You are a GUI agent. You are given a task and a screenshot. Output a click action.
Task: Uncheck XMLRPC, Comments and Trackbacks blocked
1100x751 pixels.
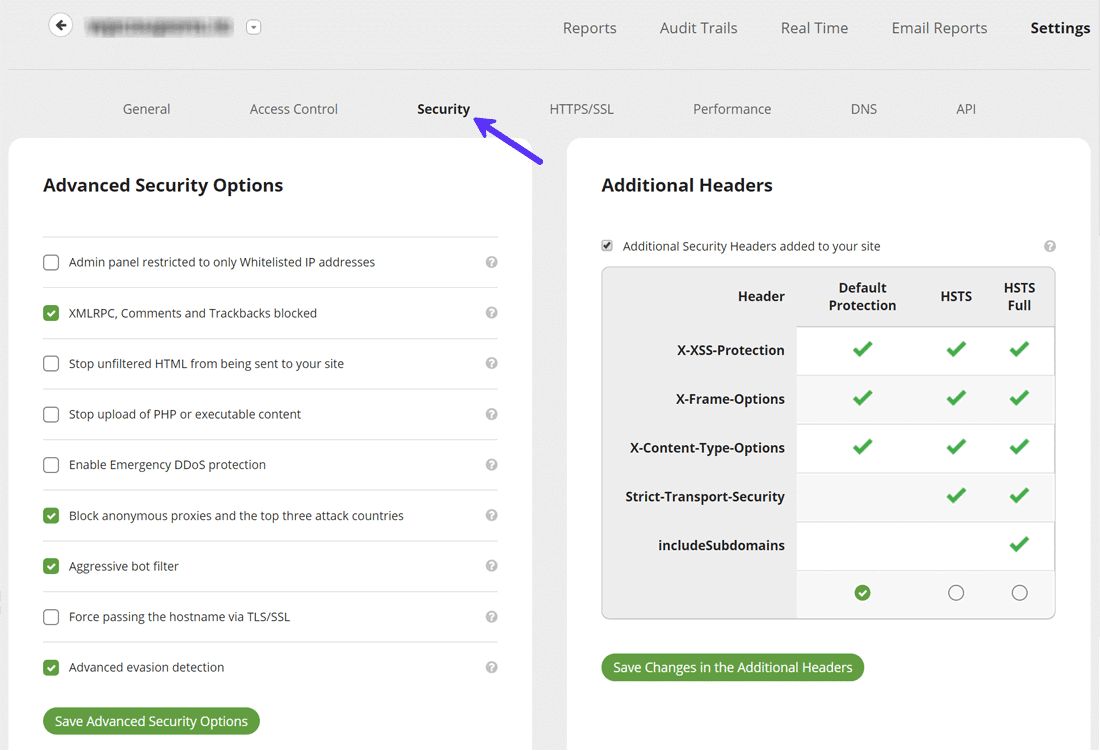(51, 313)
